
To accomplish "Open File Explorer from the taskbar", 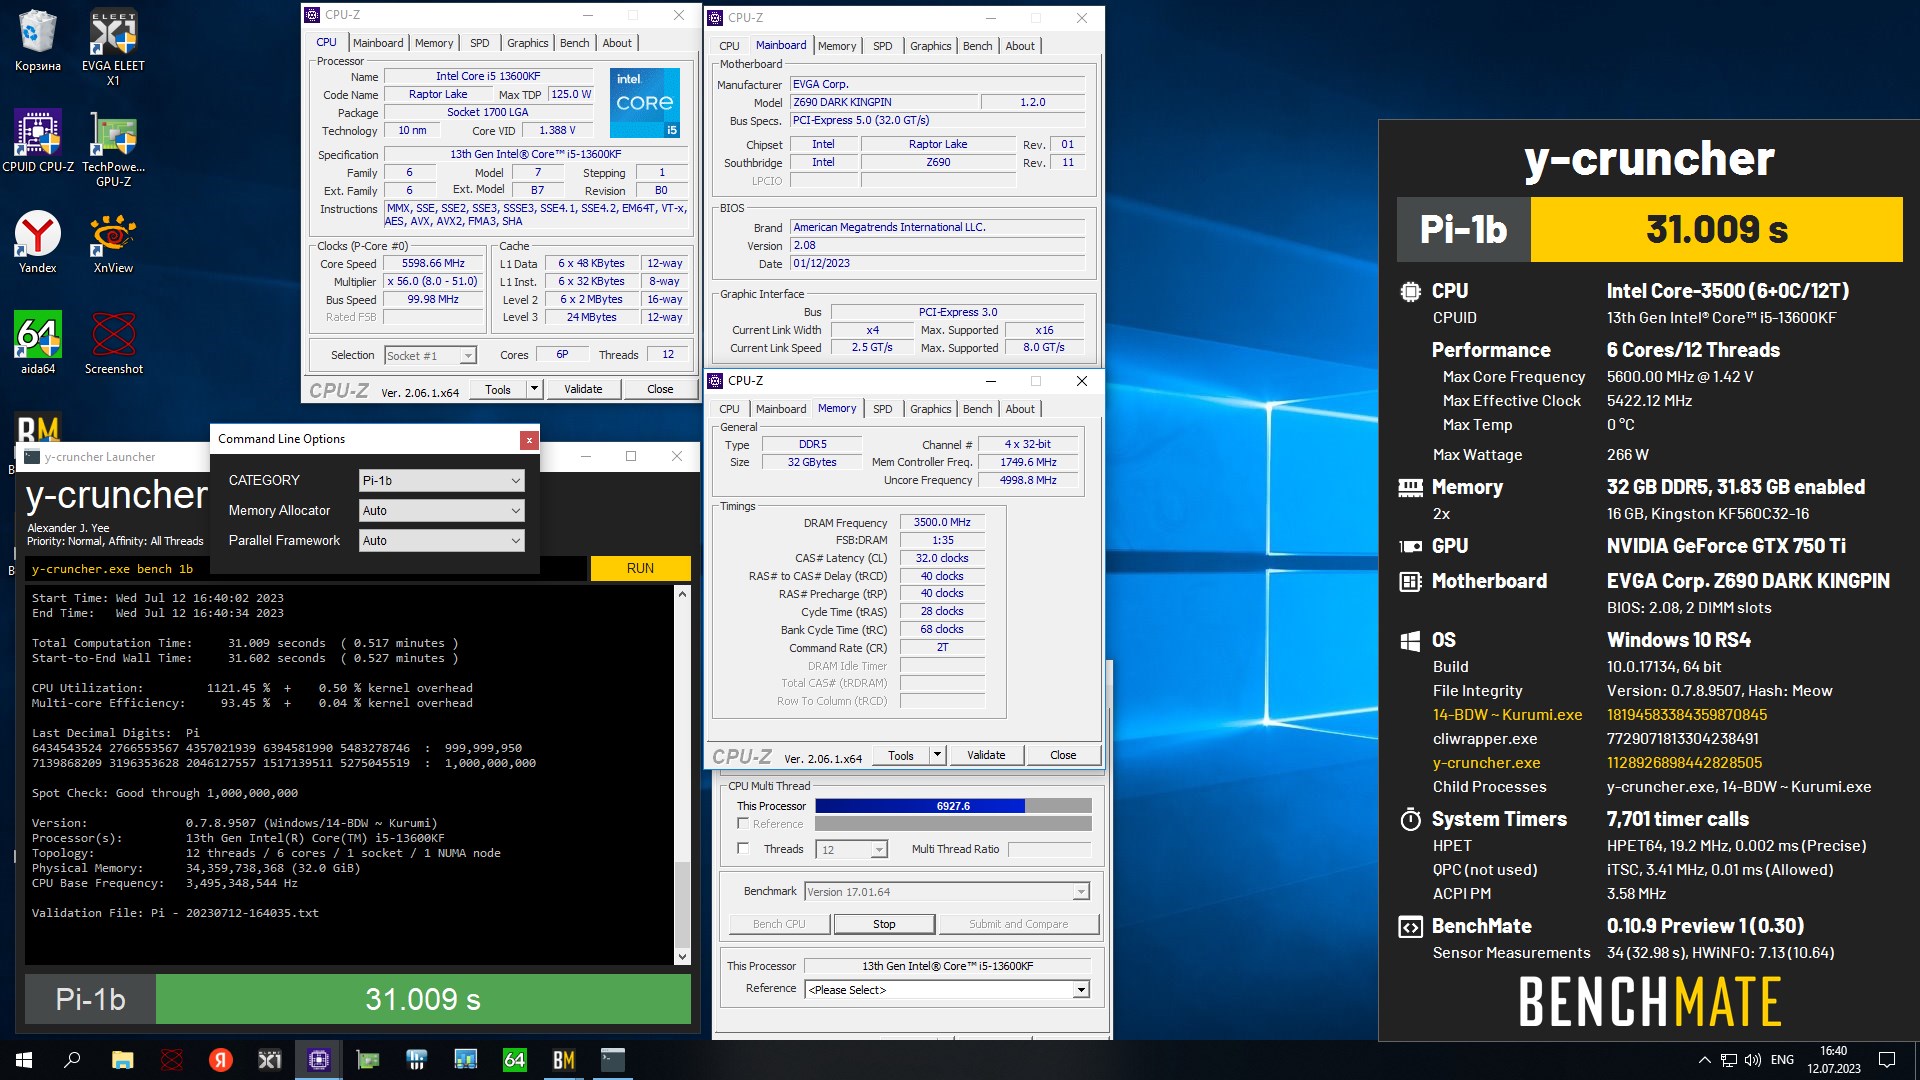I will 122,1060.
